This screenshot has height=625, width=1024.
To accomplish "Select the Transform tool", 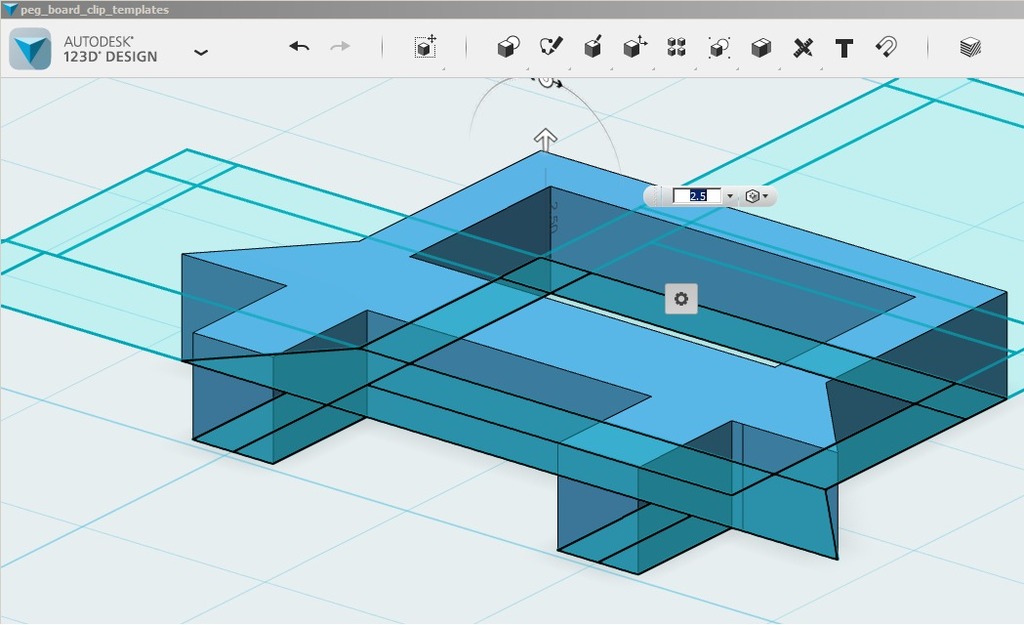I will 426,47.
